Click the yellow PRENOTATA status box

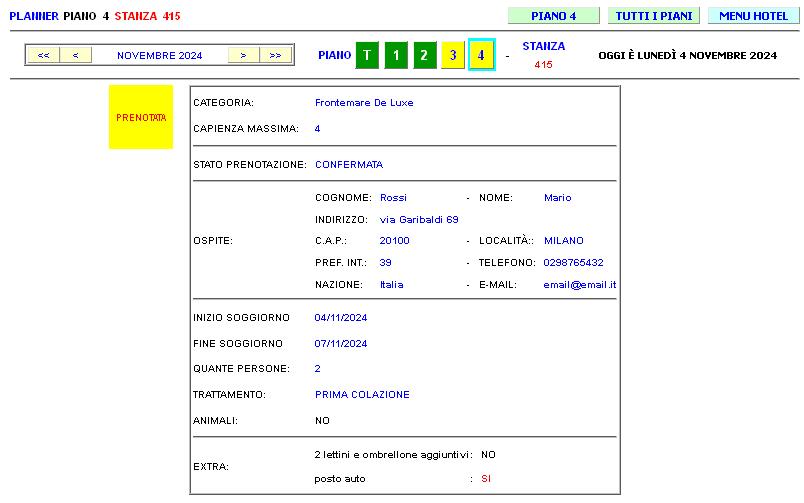140,117
